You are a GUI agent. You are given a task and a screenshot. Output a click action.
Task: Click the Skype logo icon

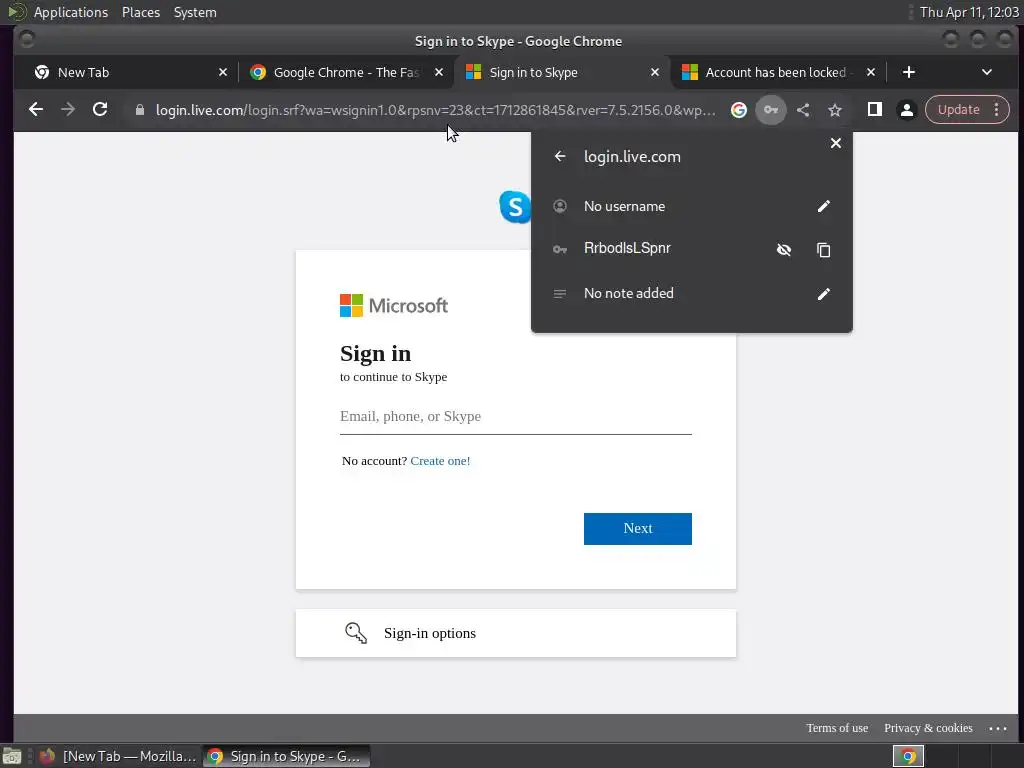click(x=515, y=206)
